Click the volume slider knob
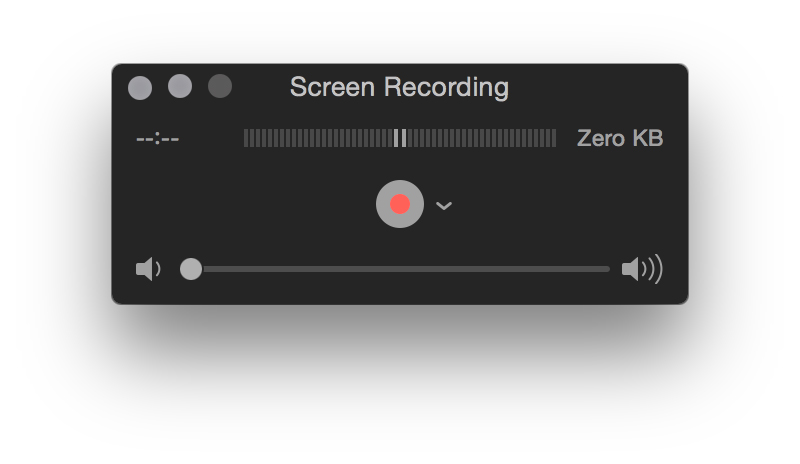 190,269
